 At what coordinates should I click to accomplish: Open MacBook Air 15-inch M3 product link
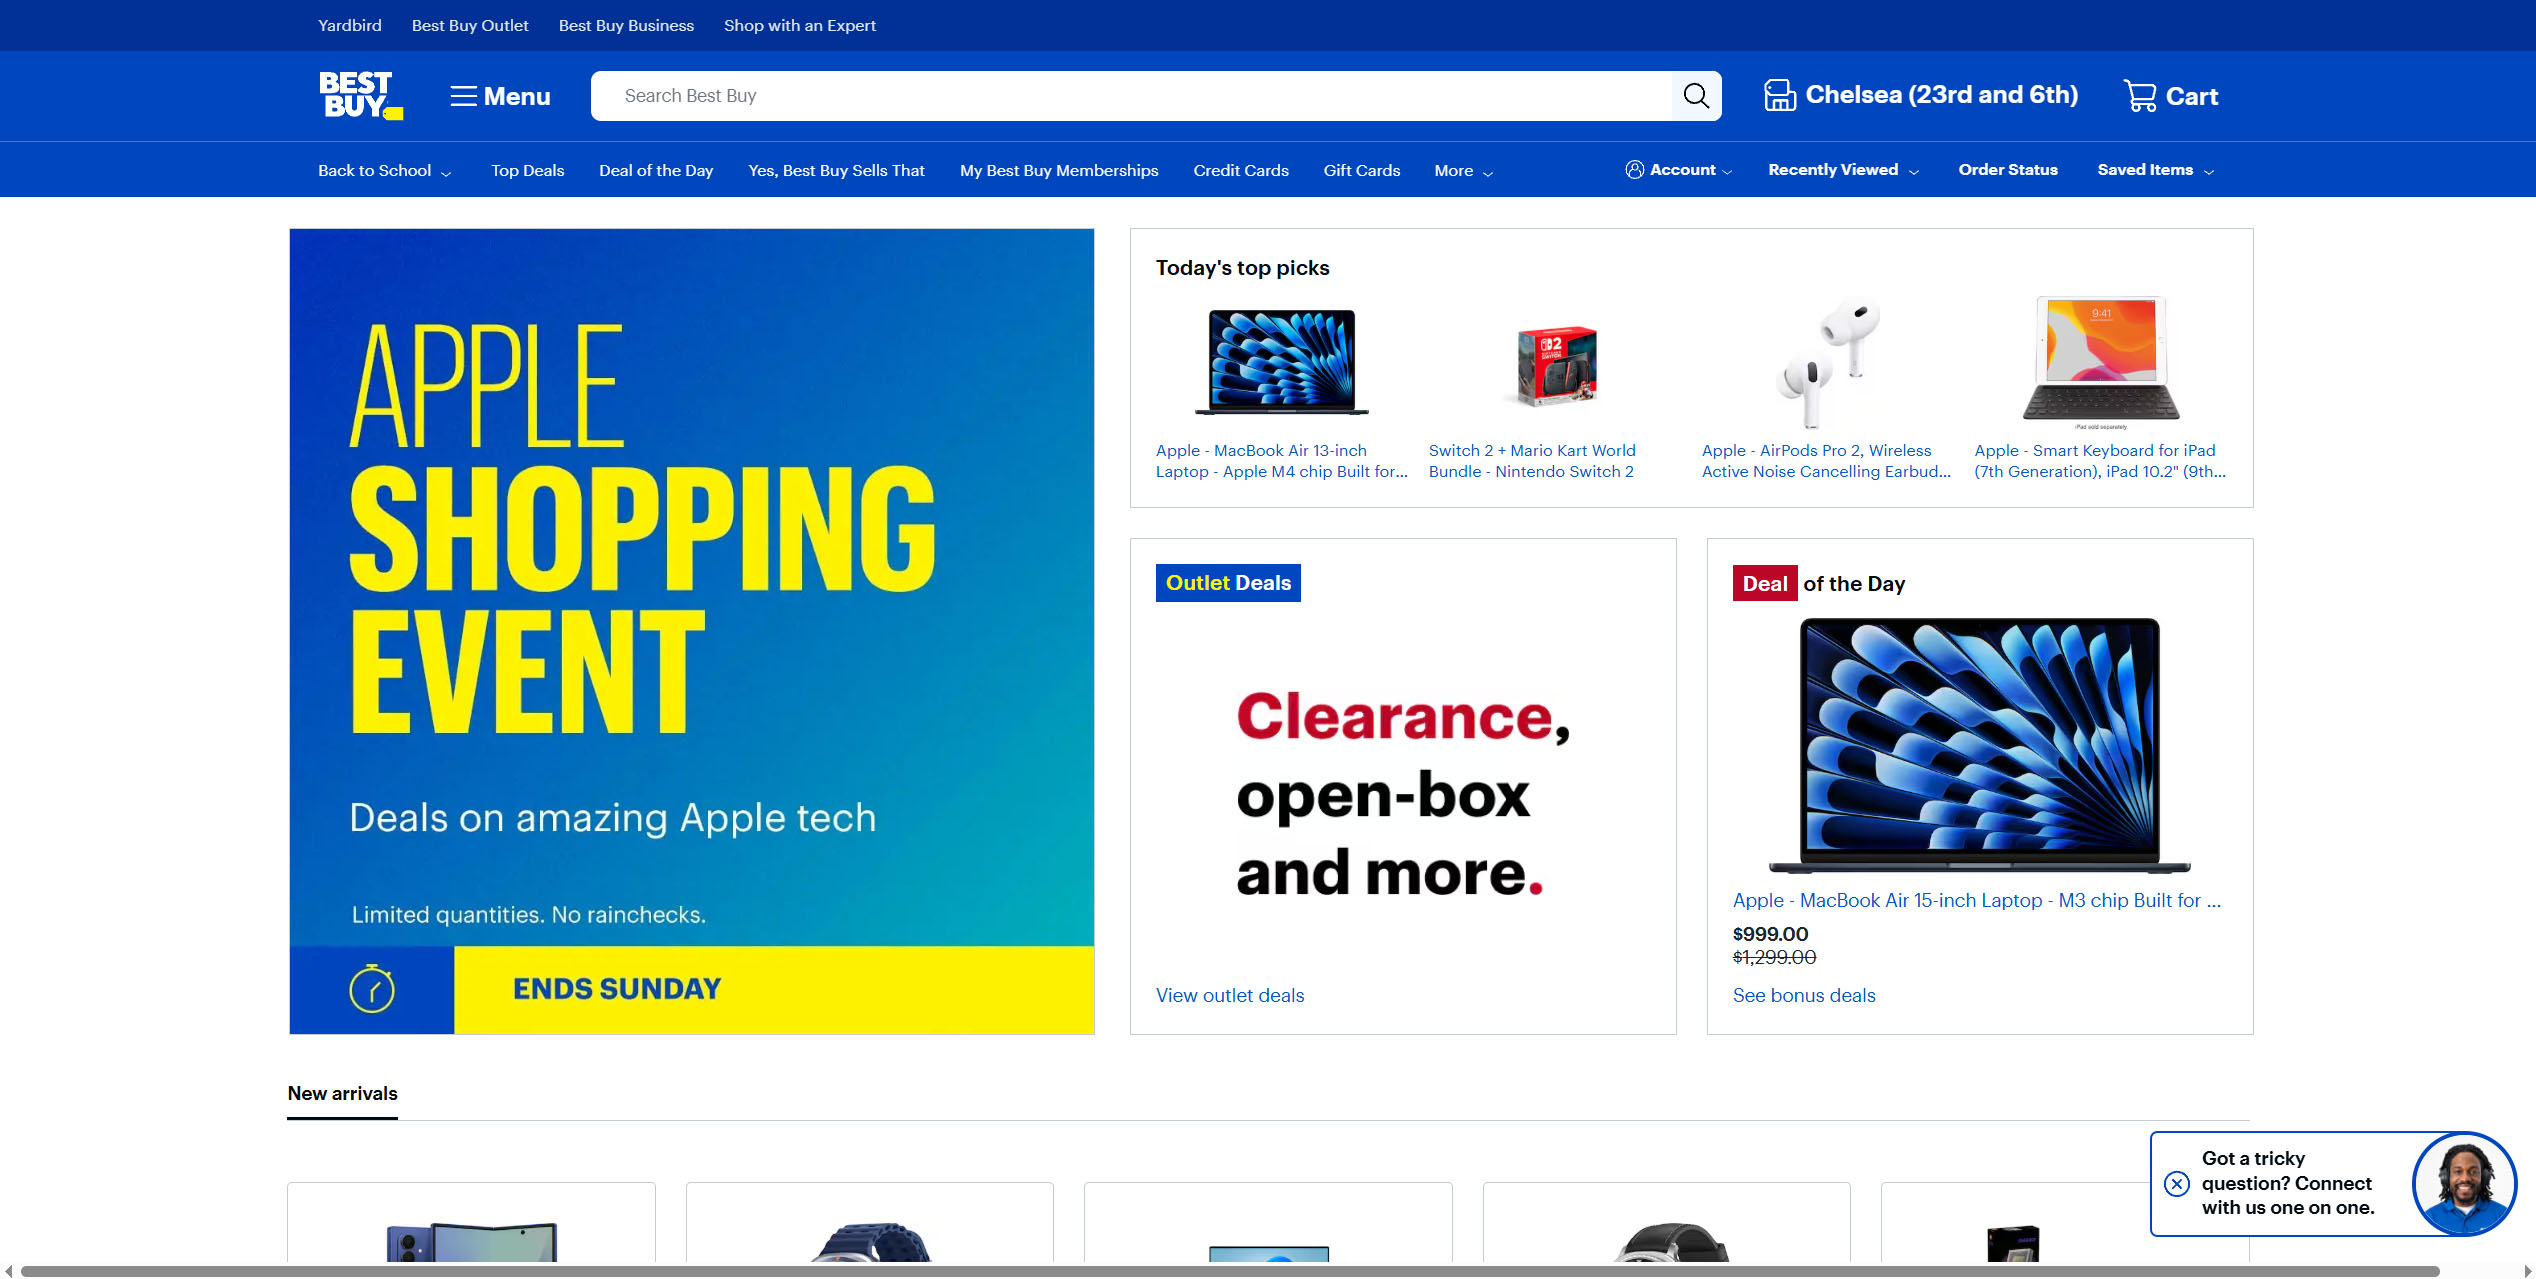(x=1977, y=901)
